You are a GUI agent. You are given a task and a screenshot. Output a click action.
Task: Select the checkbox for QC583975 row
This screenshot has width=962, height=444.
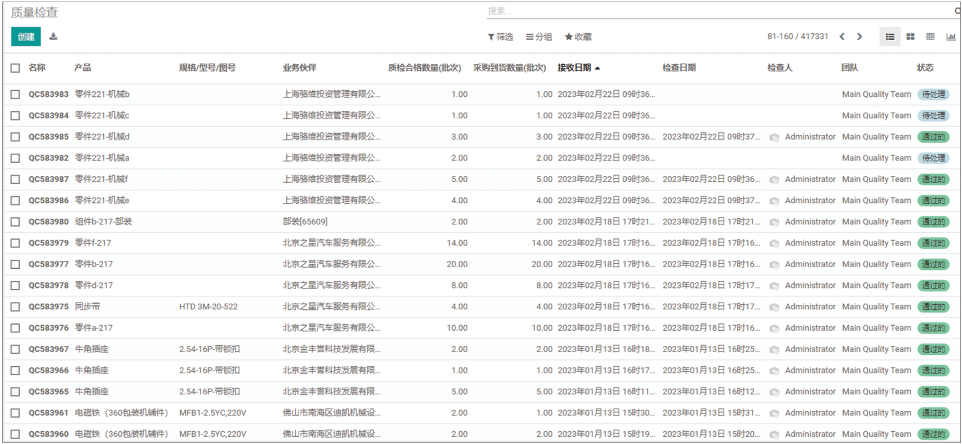(x=15, y=306)
